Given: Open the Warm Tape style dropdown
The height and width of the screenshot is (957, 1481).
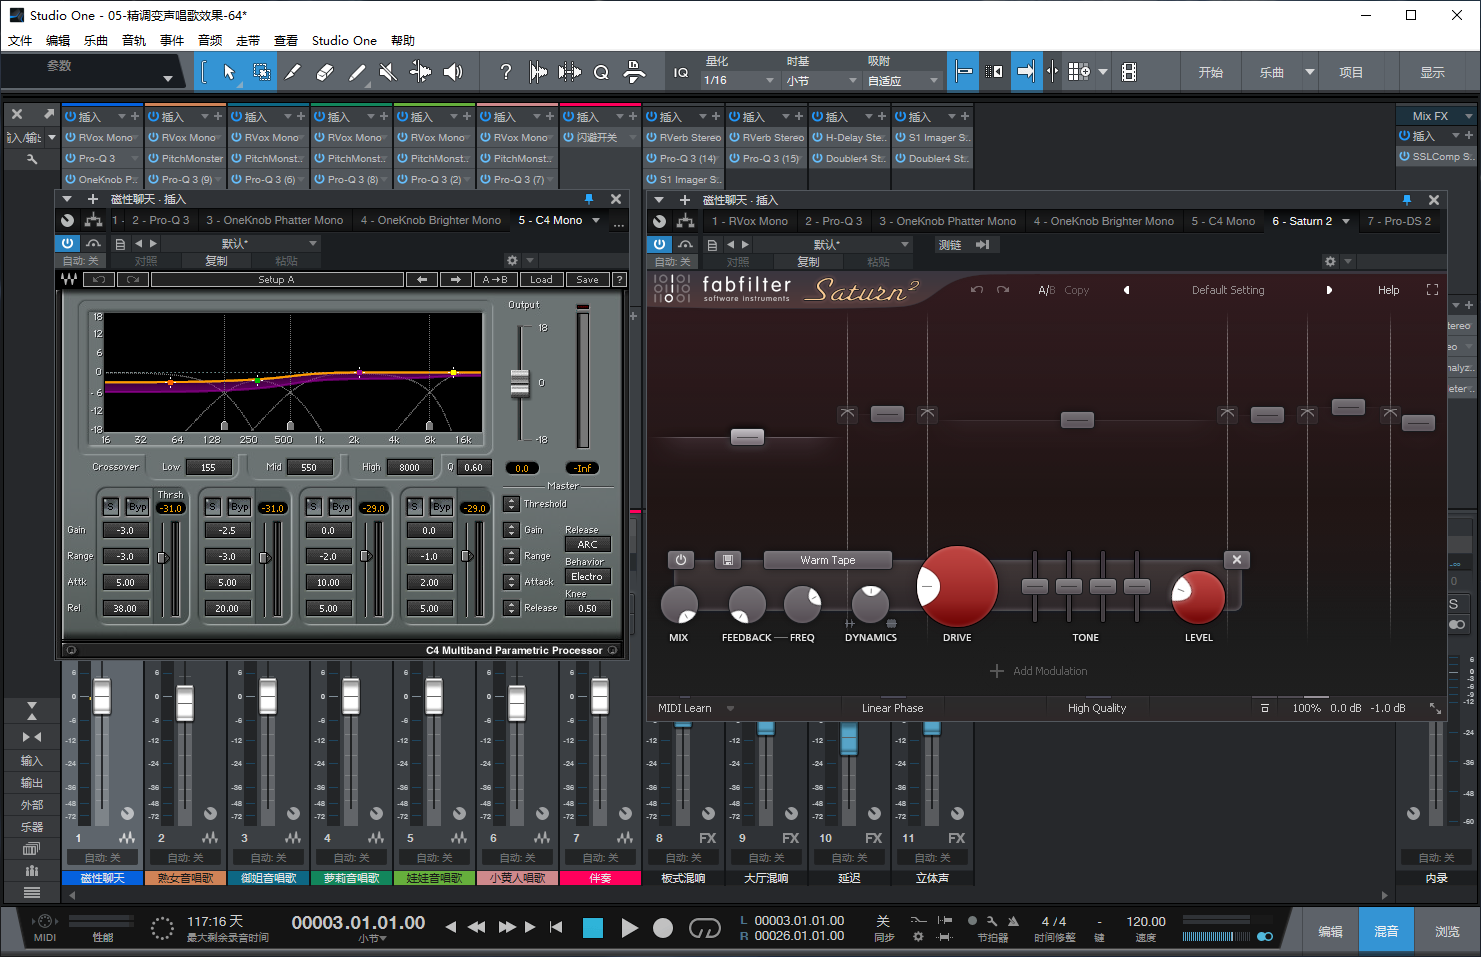Looking at the screenshot, I should (828, 560).
